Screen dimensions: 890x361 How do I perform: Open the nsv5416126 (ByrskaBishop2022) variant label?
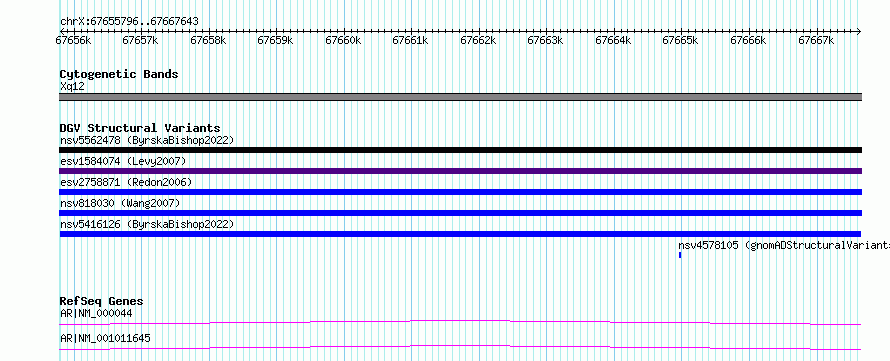[146, 225]
